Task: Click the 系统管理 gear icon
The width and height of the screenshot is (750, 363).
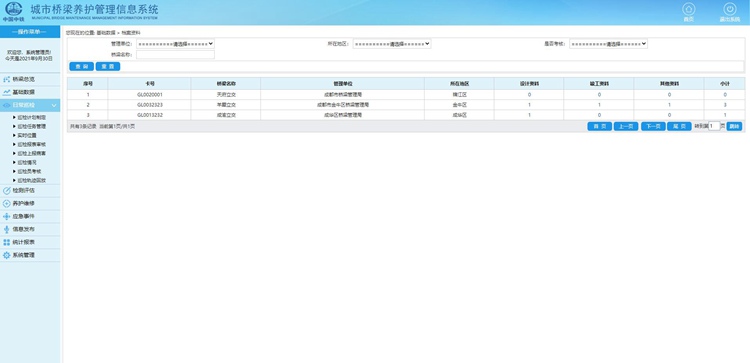Action: [x=7, y=255]
